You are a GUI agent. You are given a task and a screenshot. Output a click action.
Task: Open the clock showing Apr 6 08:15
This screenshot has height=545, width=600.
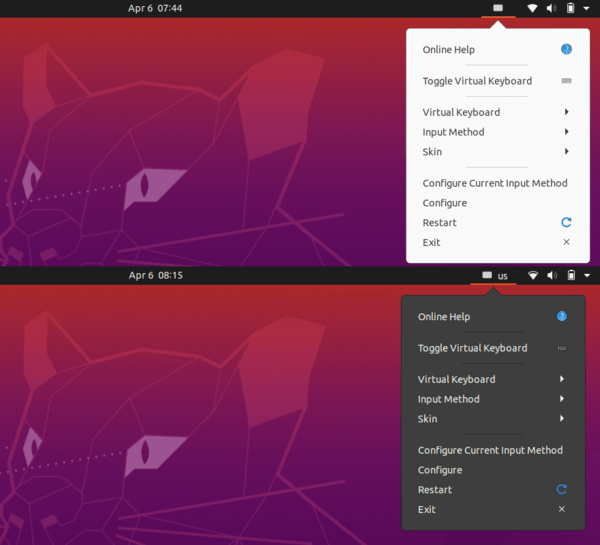[x=156, y=276]
